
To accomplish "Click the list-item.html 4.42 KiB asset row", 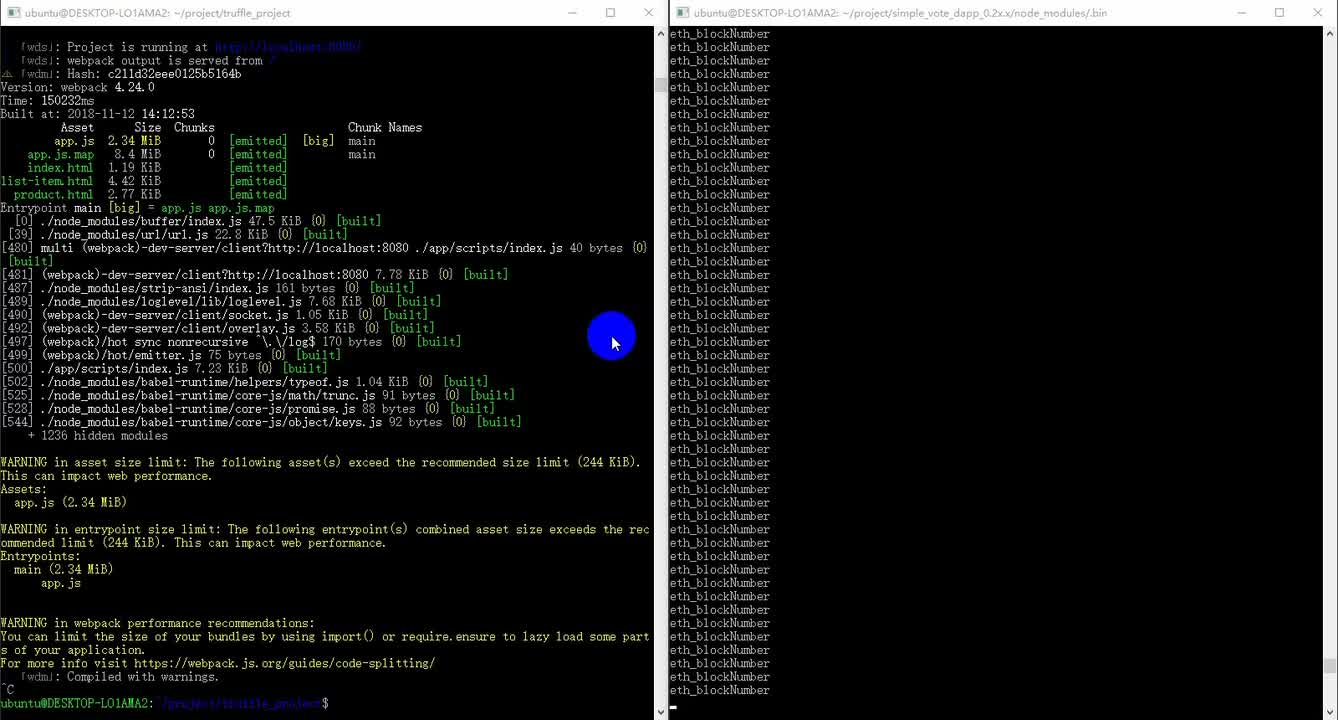I will (x=144, y=181).
